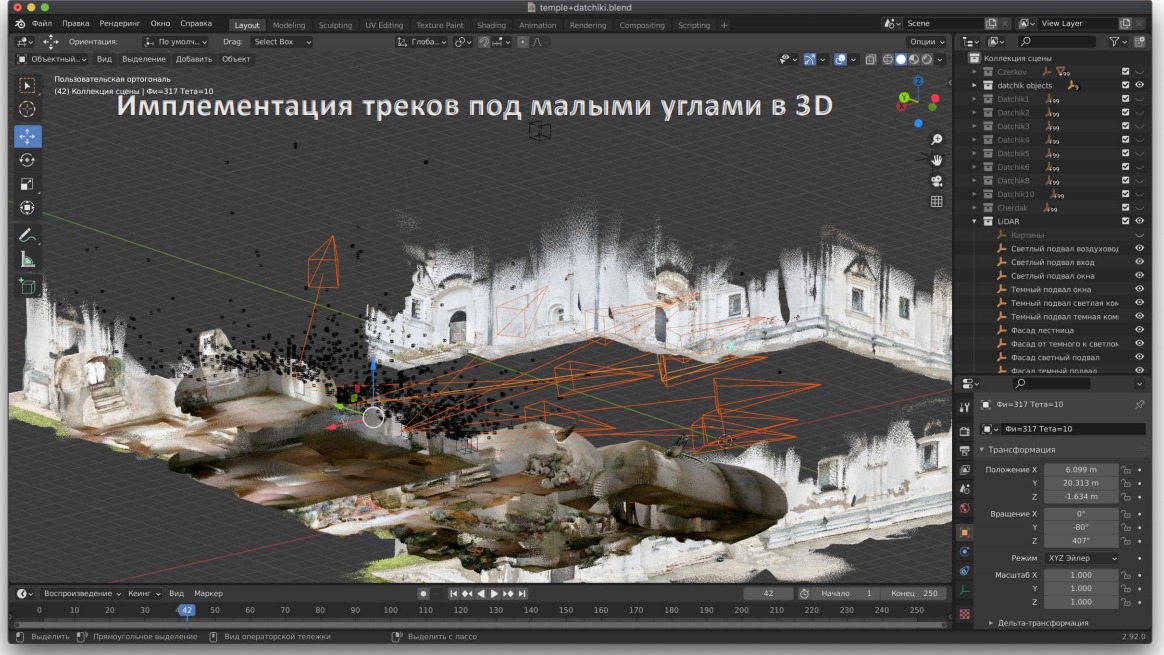The image size is (1164, 655).
Task: Select the Annotate pencil tool
Action: 27,236
